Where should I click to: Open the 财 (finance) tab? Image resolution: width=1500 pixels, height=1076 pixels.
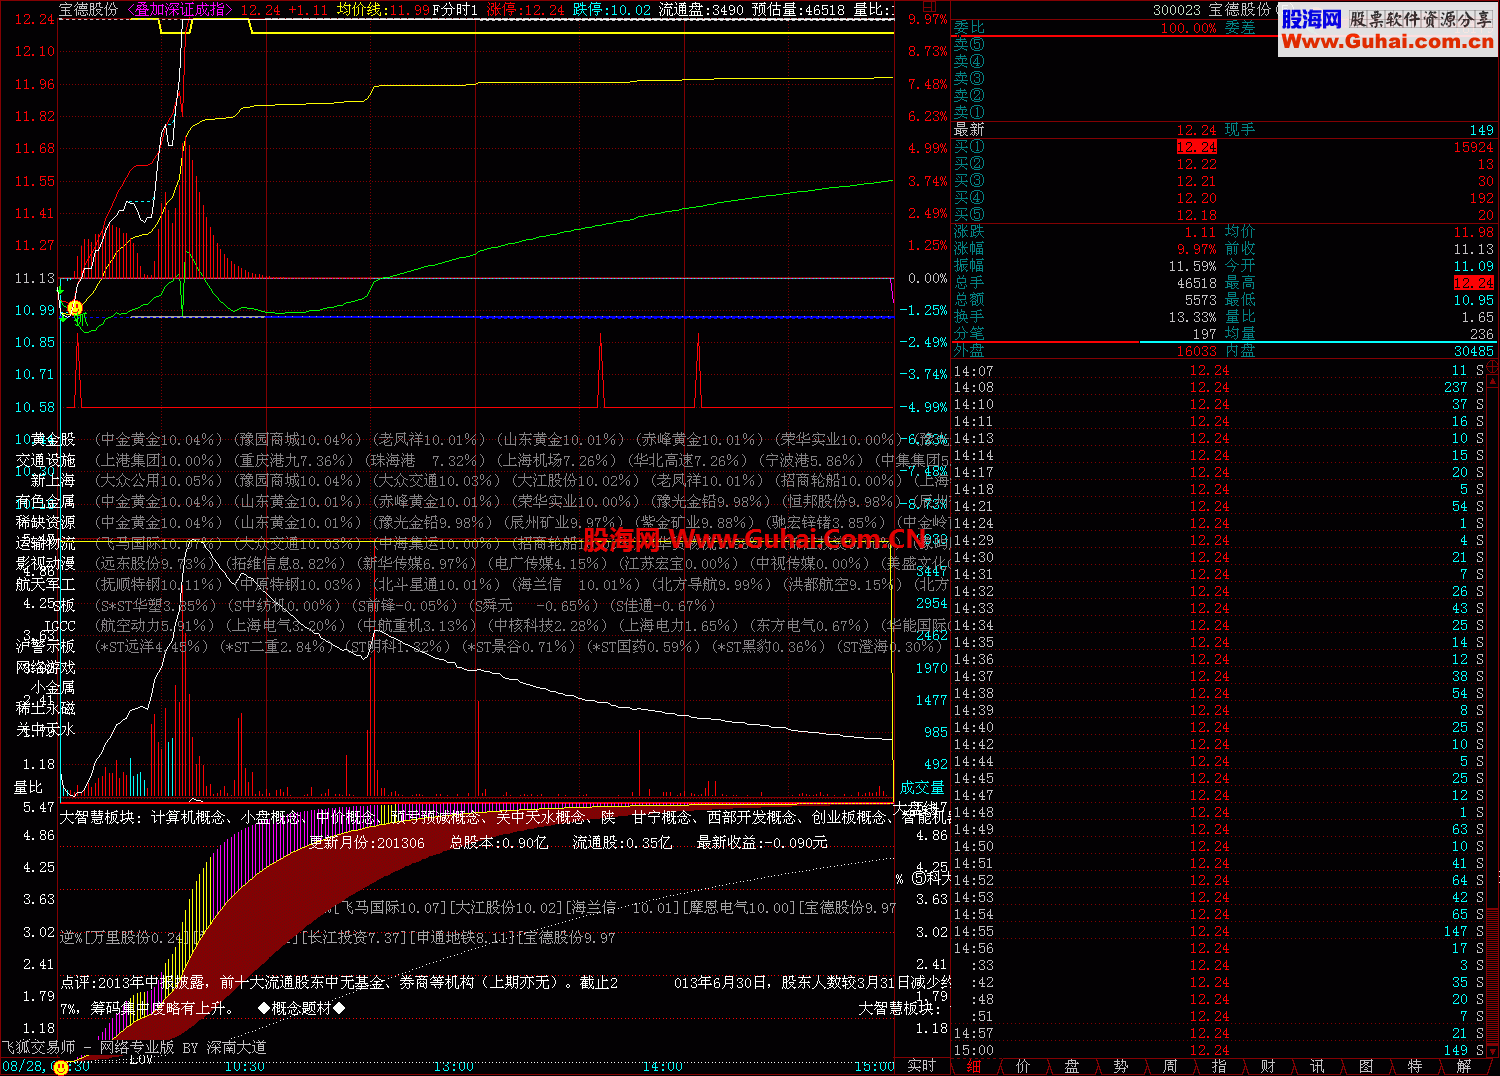tap(1267, 1066)
